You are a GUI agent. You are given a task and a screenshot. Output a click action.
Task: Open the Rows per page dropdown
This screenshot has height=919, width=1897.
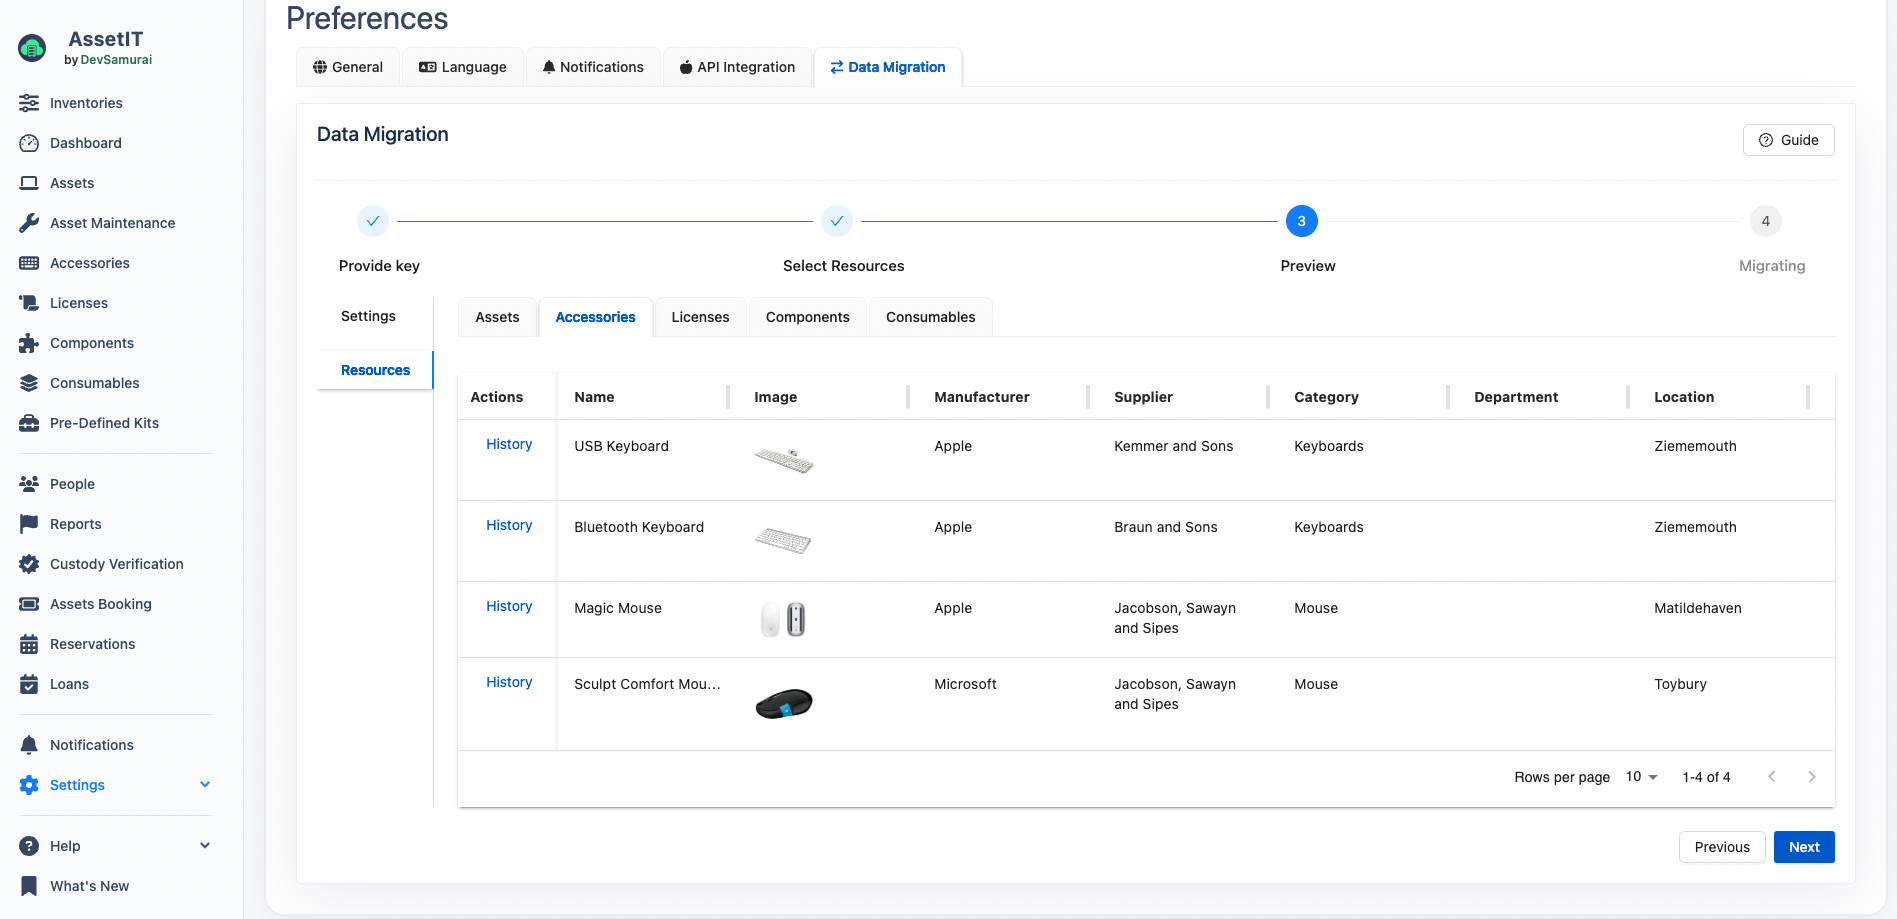(1641, 777)
